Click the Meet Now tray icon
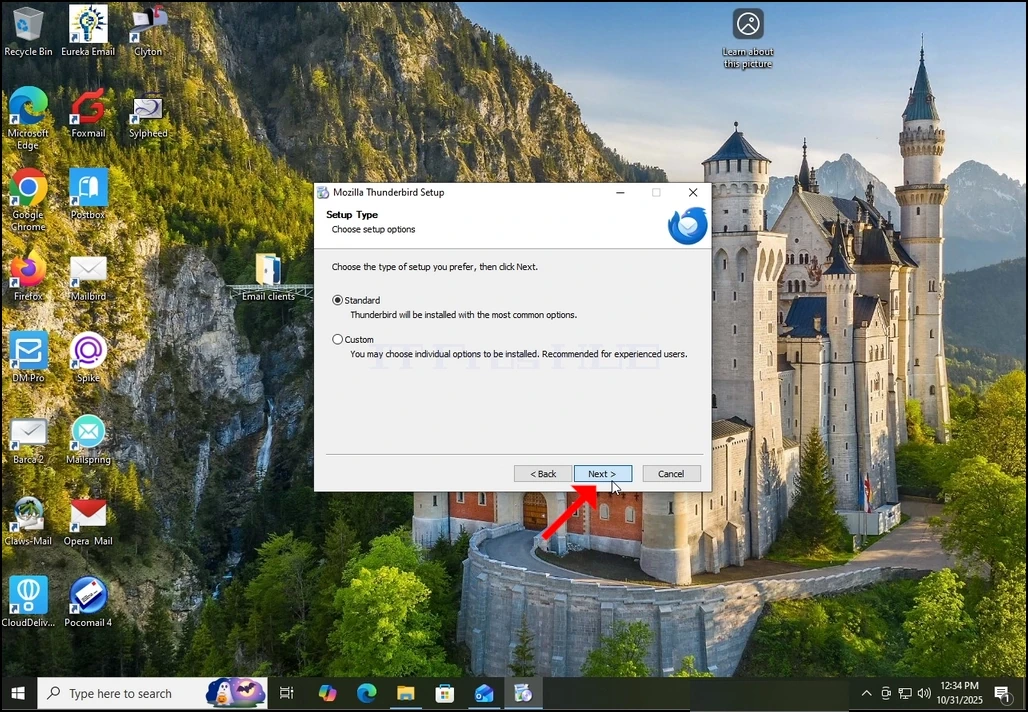 [x=886, y=694]
